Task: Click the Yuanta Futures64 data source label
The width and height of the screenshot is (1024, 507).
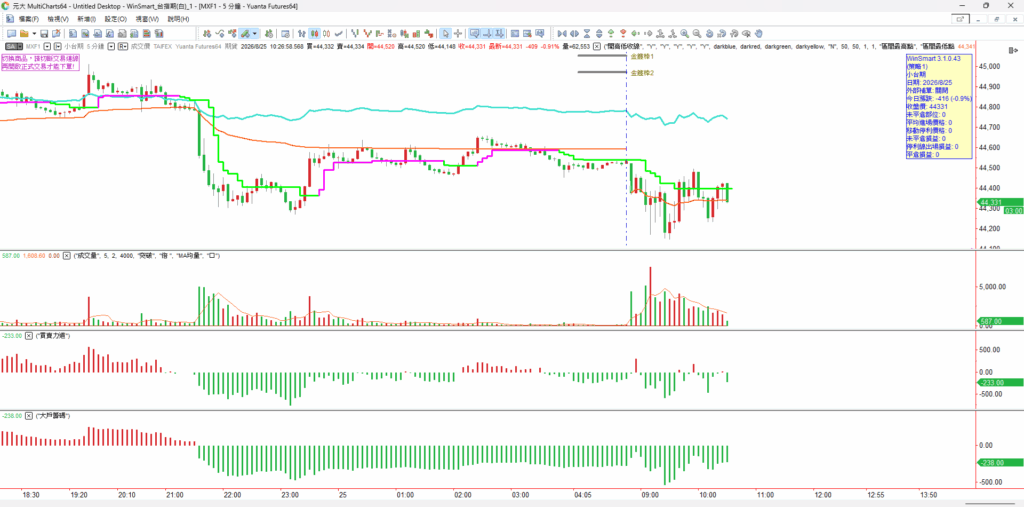Action: 198,46
